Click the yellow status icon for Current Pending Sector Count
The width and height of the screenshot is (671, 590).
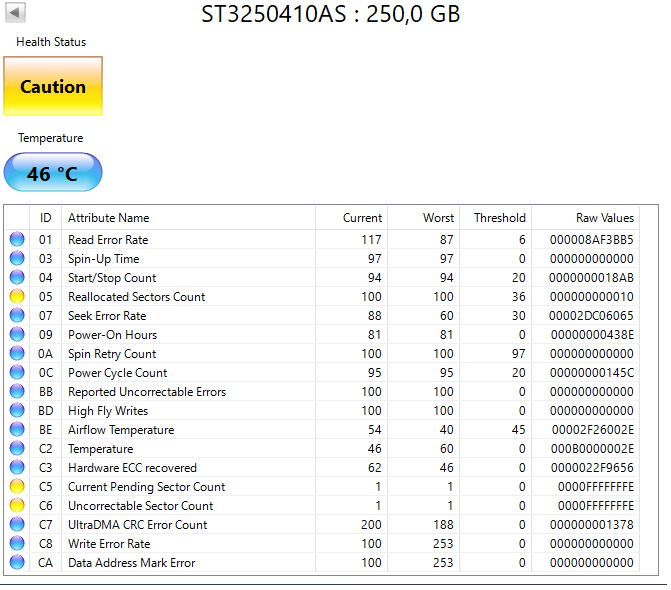tap(17, 486)
